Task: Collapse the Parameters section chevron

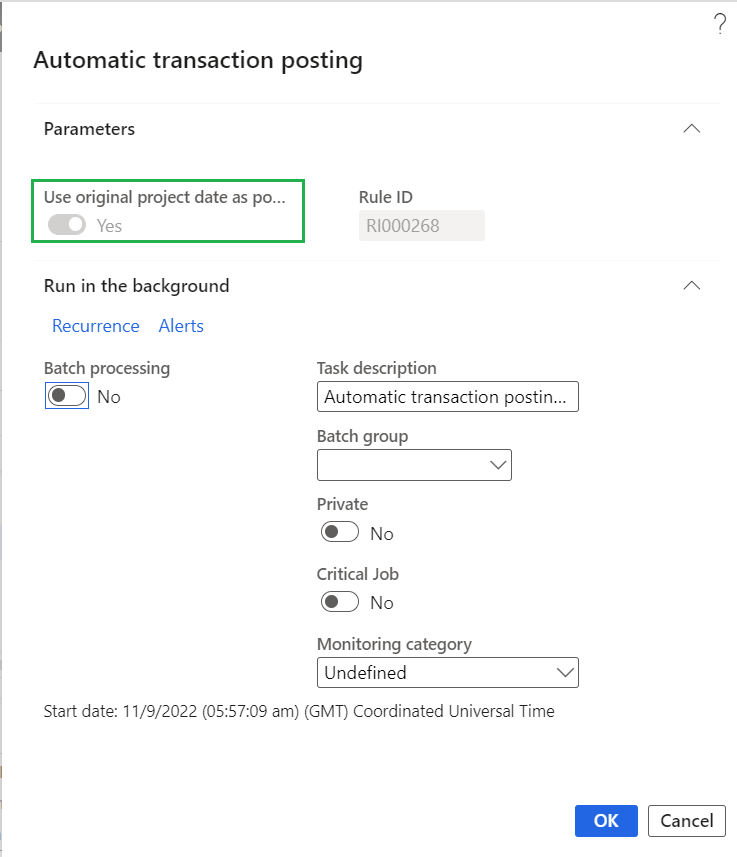Action: pyautogui.click(x=691, y=129)
